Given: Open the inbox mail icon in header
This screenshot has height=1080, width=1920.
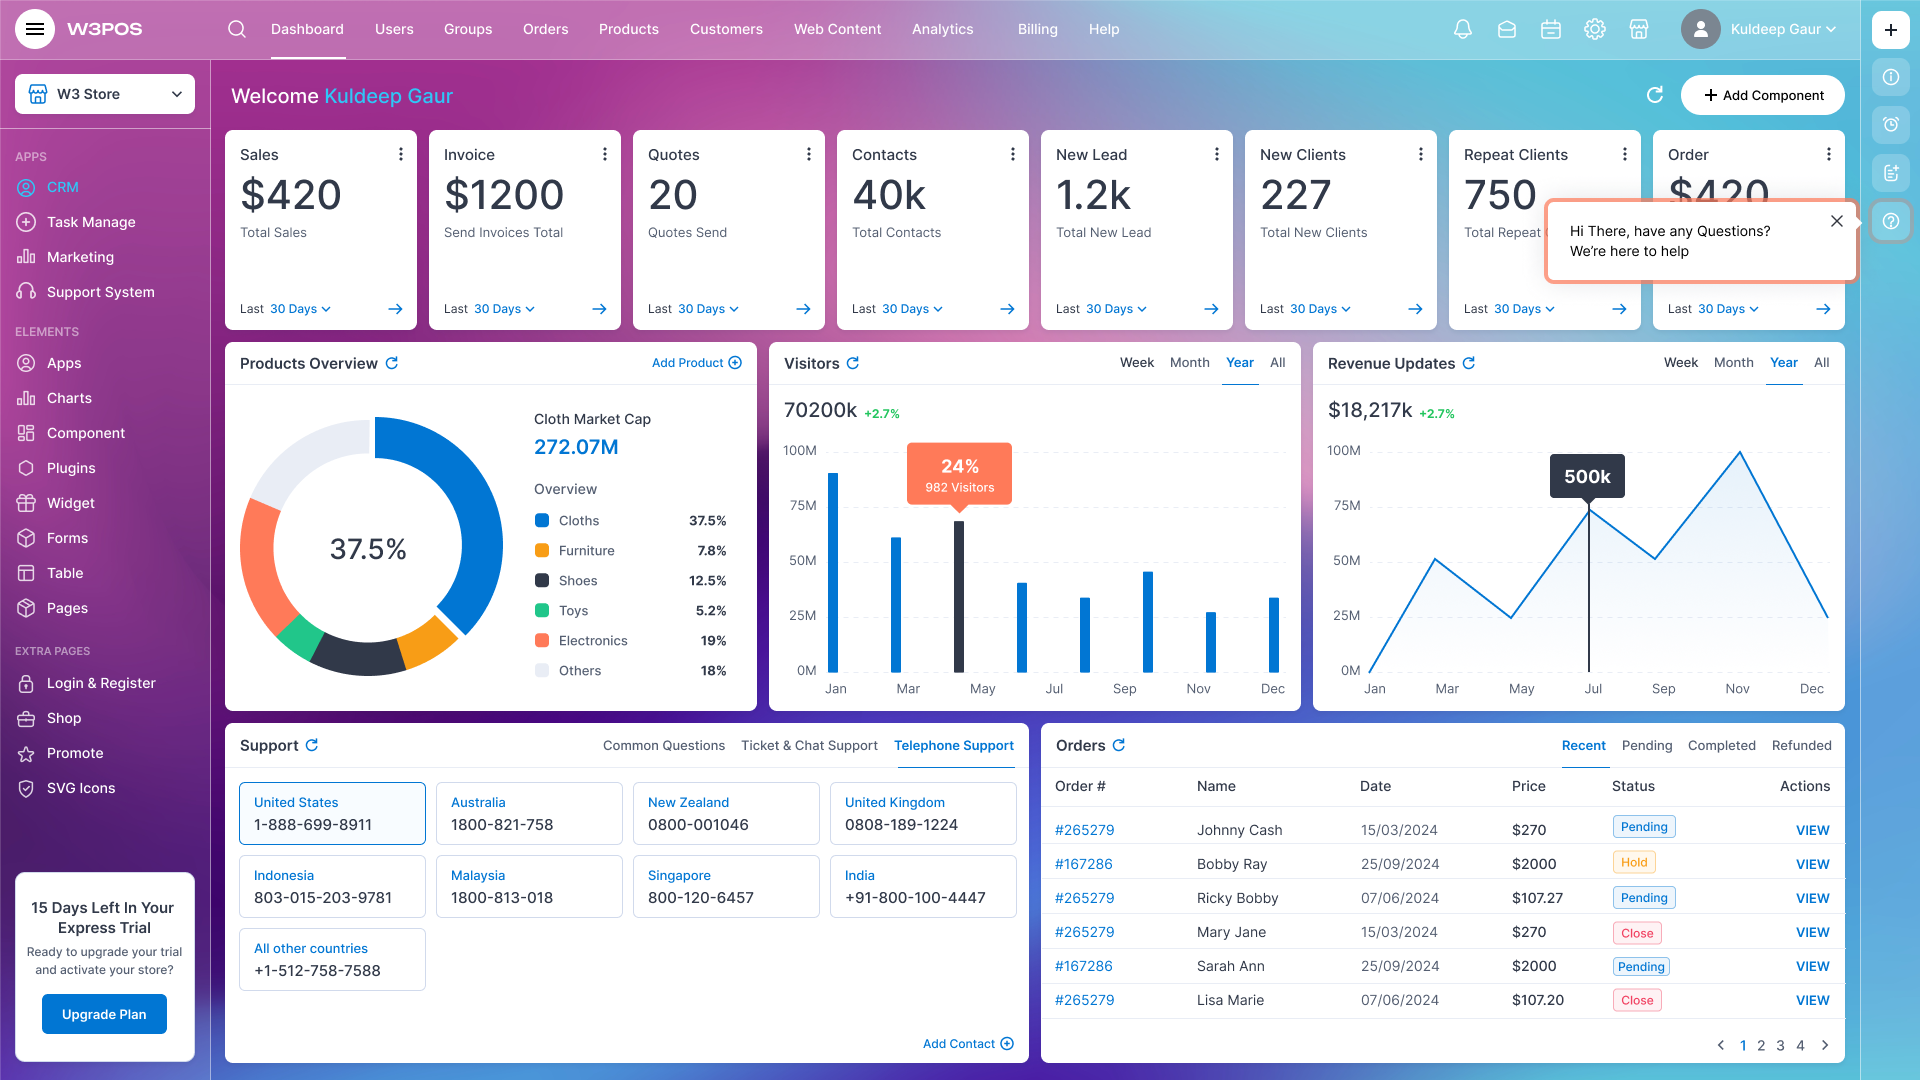Looking at the screenshot, I should [1506, 29].
